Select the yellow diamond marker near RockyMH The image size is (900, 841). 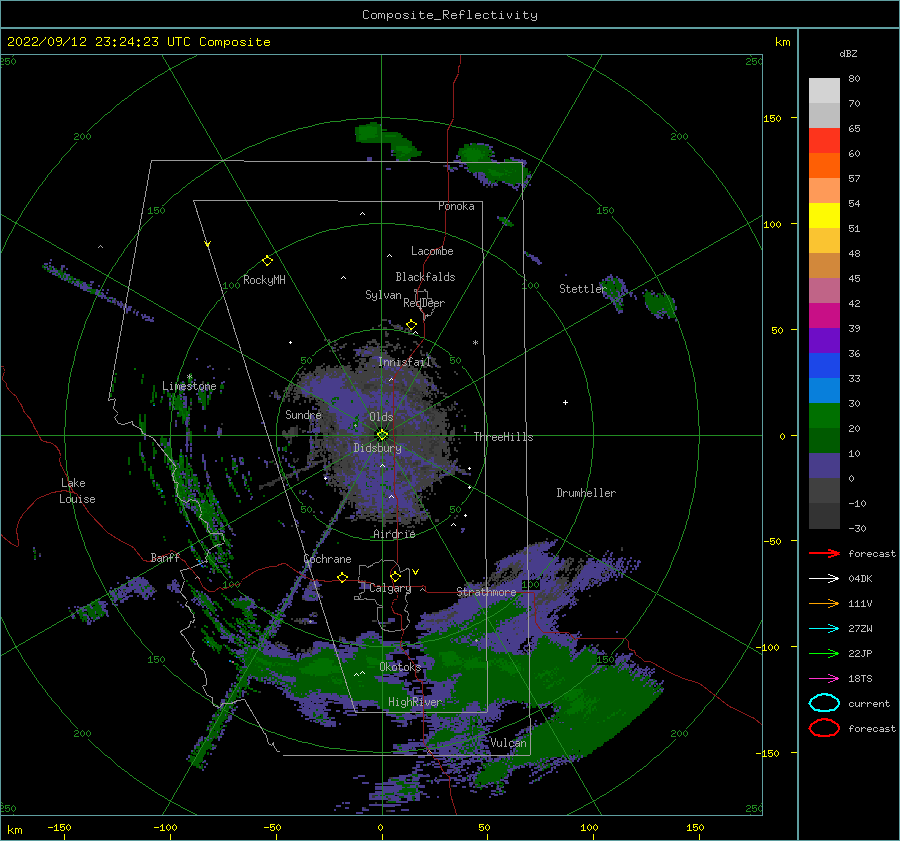tap(267, 261)
